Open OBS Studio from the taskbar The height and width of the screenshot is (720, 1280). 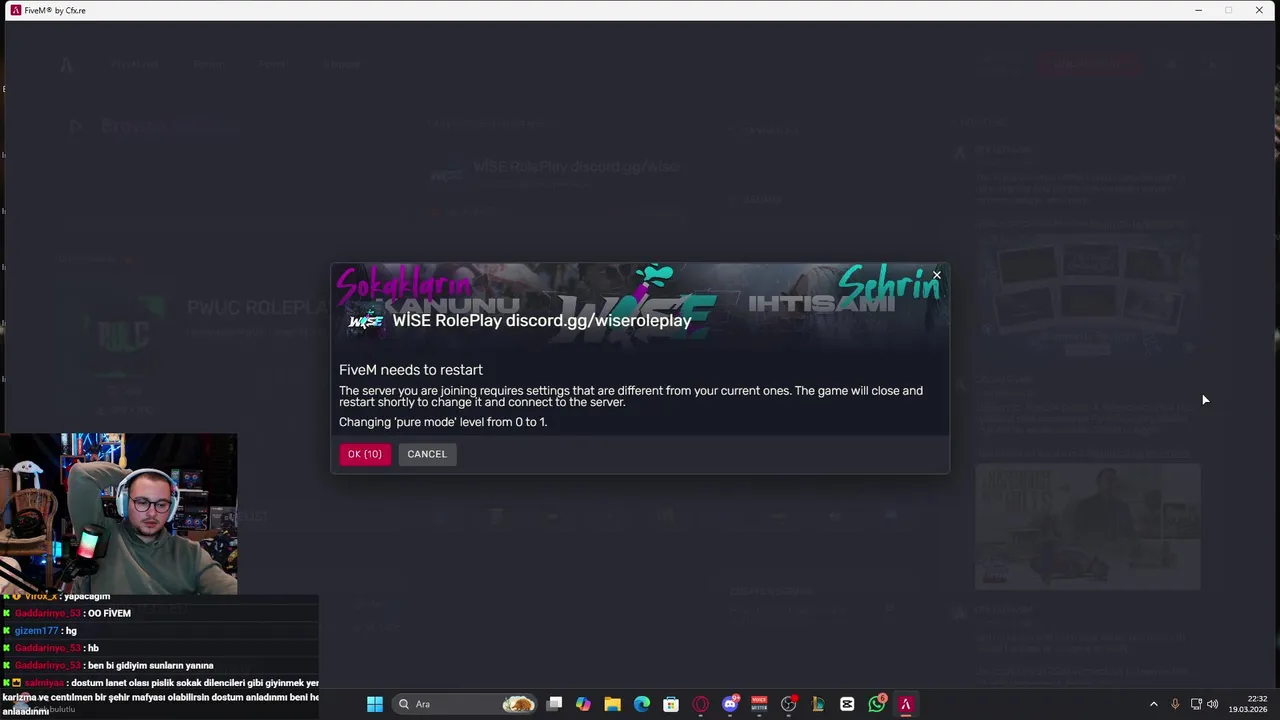click(789, 704)
